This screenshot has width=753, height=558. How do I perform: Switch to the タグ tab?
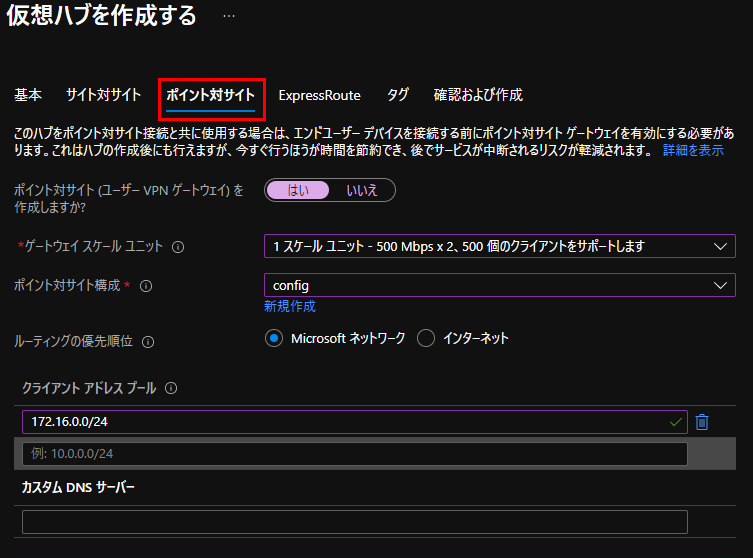tap(398, 95)
